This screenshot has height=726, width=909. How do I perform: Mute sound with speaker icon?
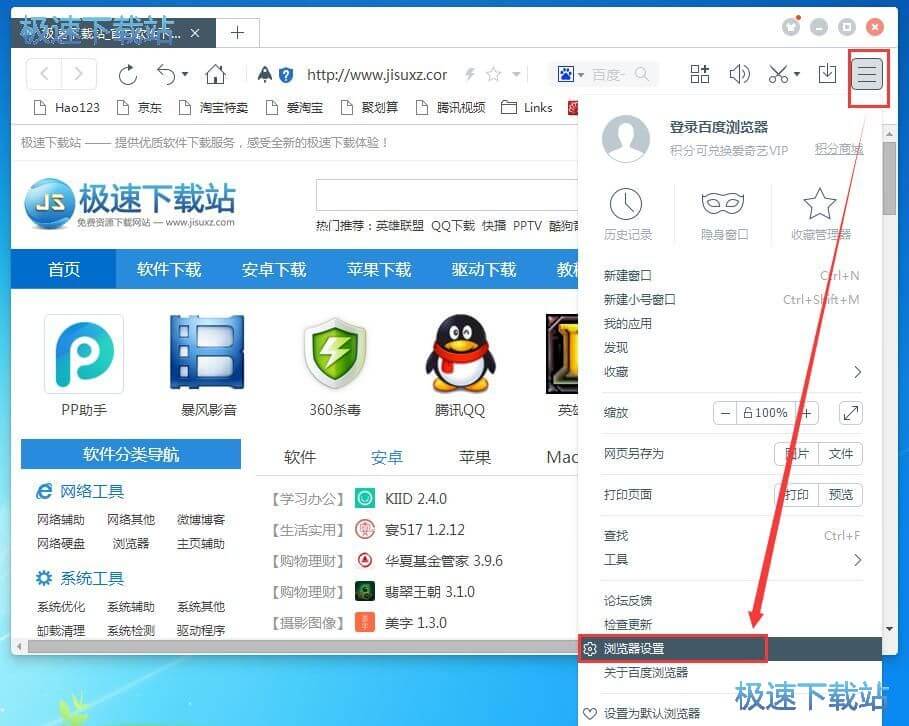739,74
